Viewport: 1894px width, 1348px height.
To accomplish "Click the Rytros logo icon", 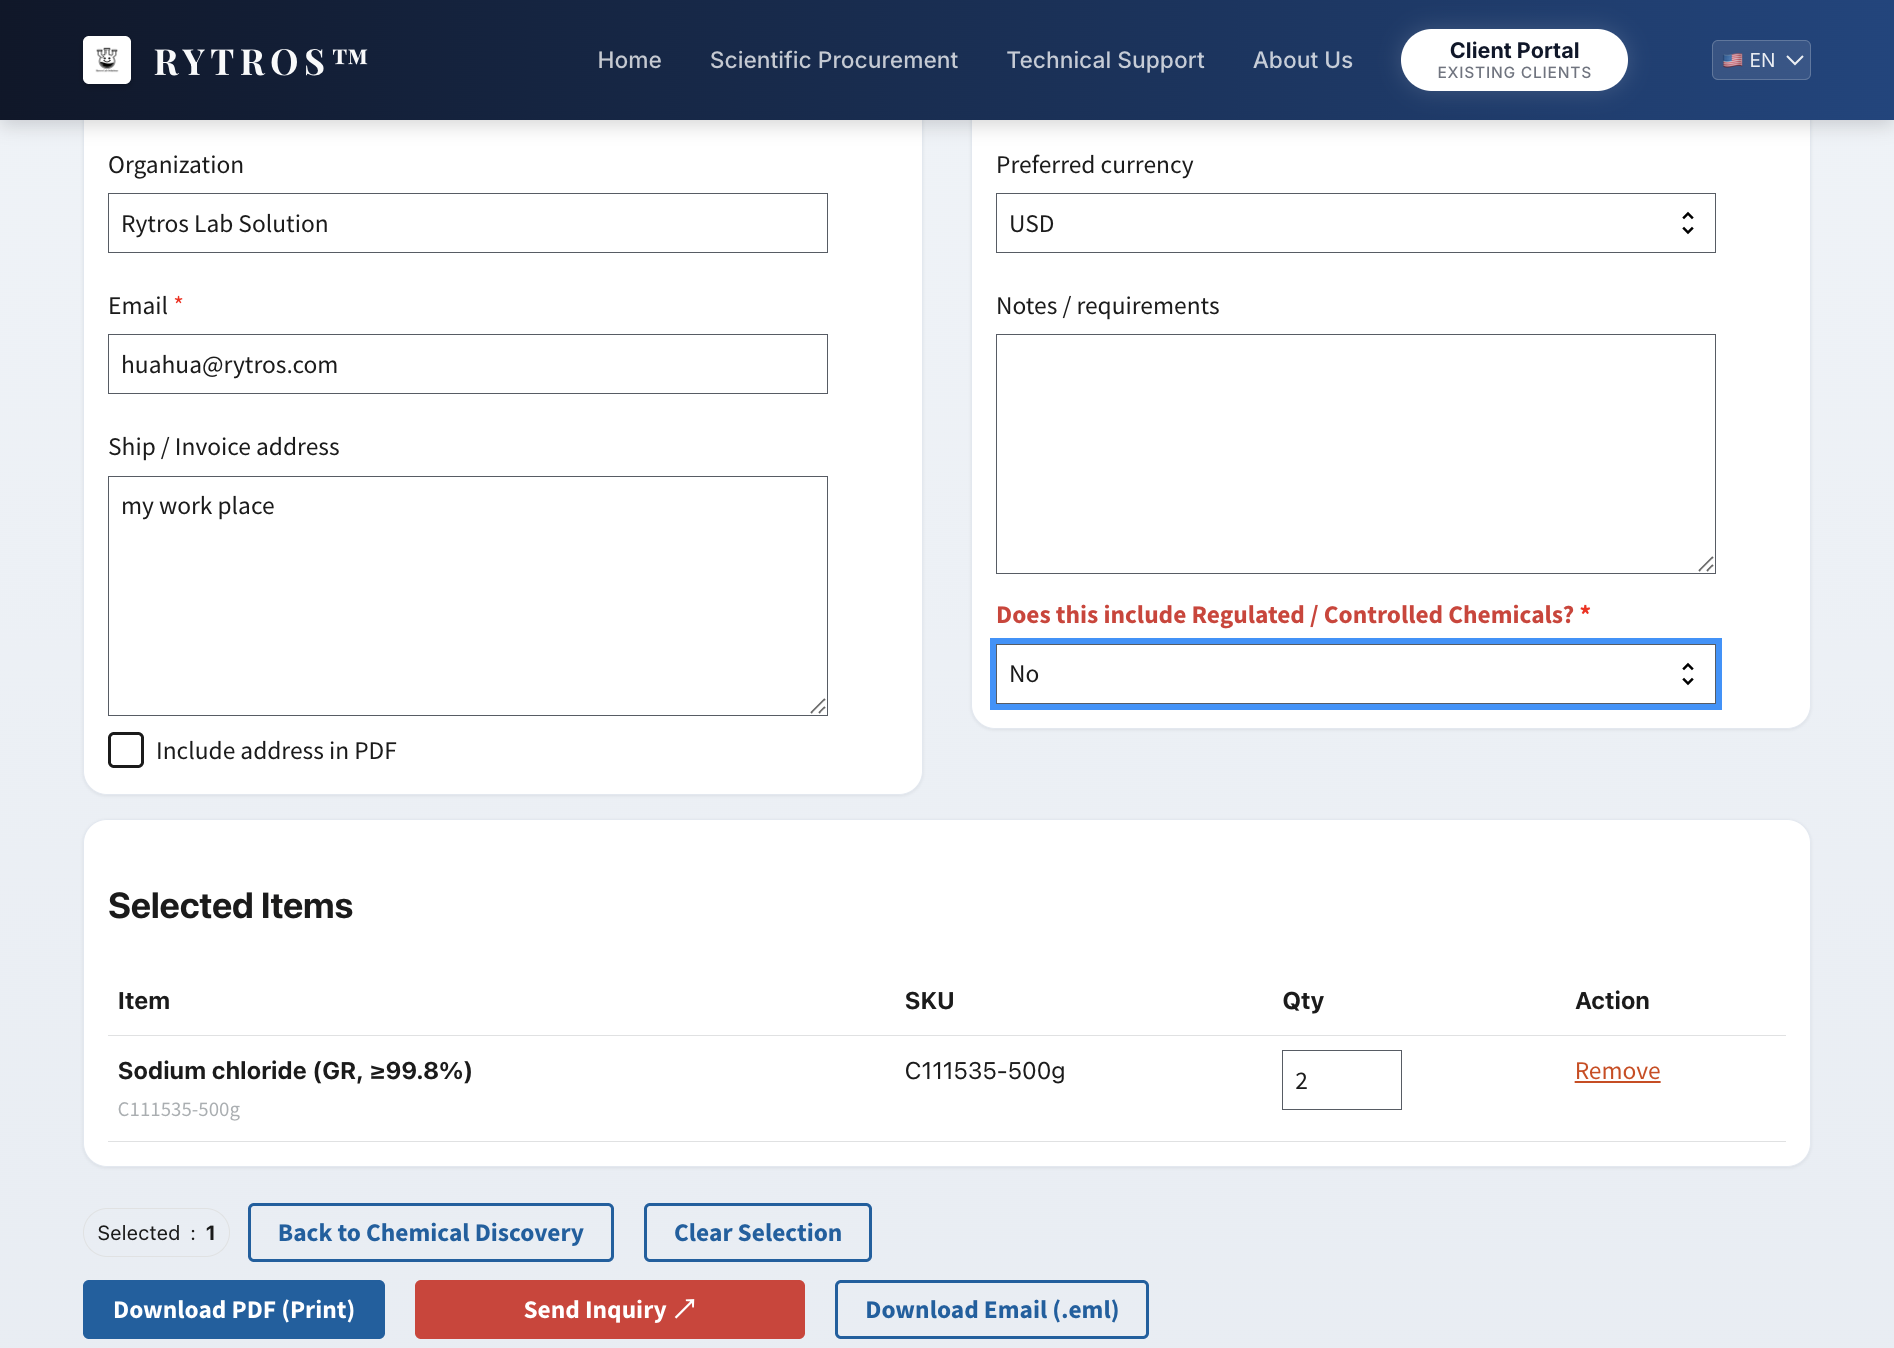I will 107,60.
